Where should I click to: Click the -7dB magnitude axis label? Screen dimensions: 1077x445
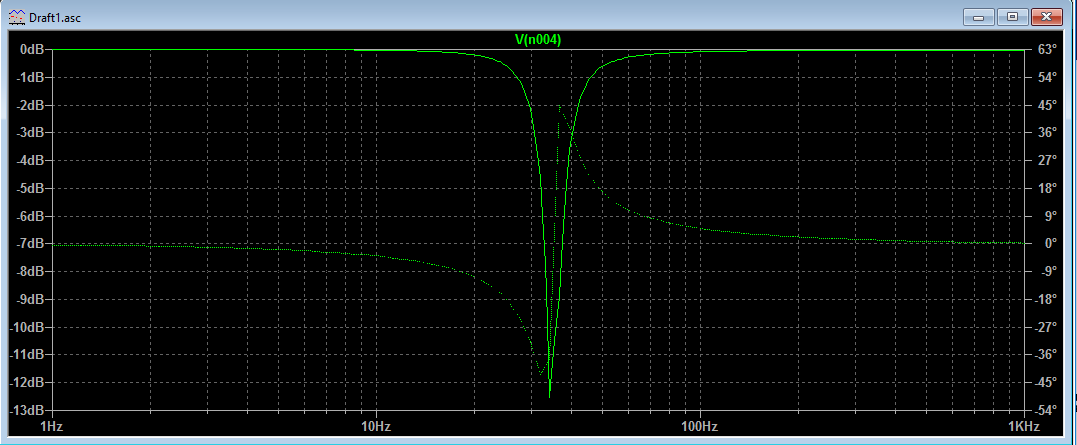(29, 244)
